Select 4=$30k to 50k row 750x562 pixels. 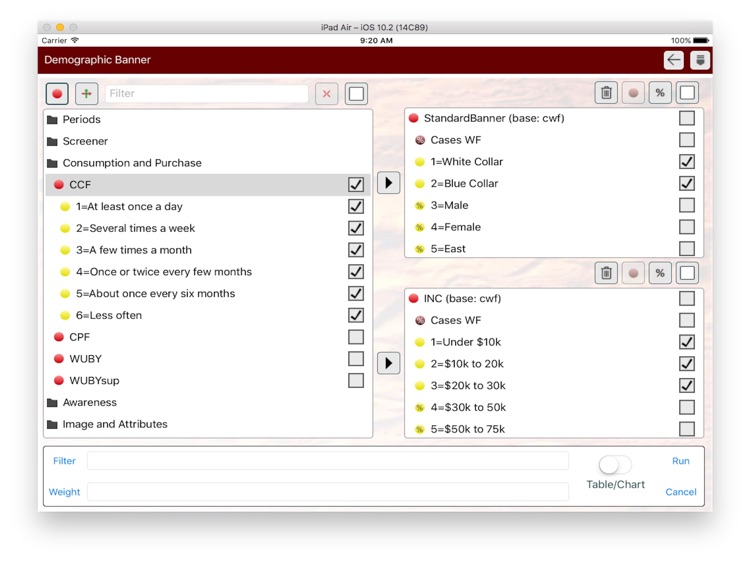554,408
